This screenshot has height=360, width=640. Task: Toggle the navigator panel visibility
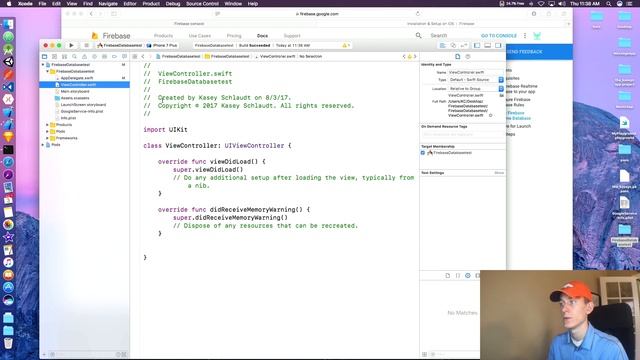click(477, 45)
